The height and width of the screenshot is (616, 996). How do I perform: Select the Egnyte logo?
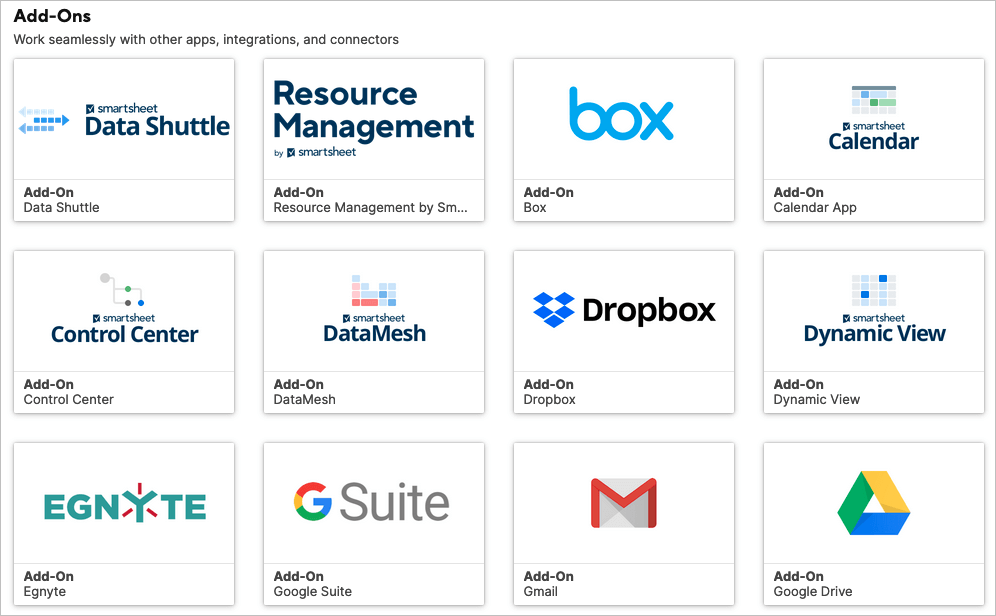(124, 503)
